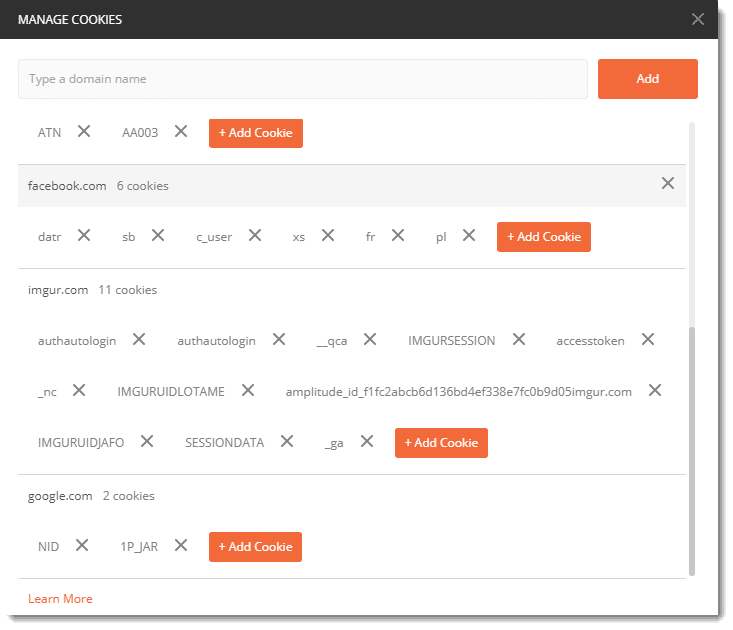Collapse the google.com domain row
The width and height of the screenshot is (733, 630).
point(60,496)
